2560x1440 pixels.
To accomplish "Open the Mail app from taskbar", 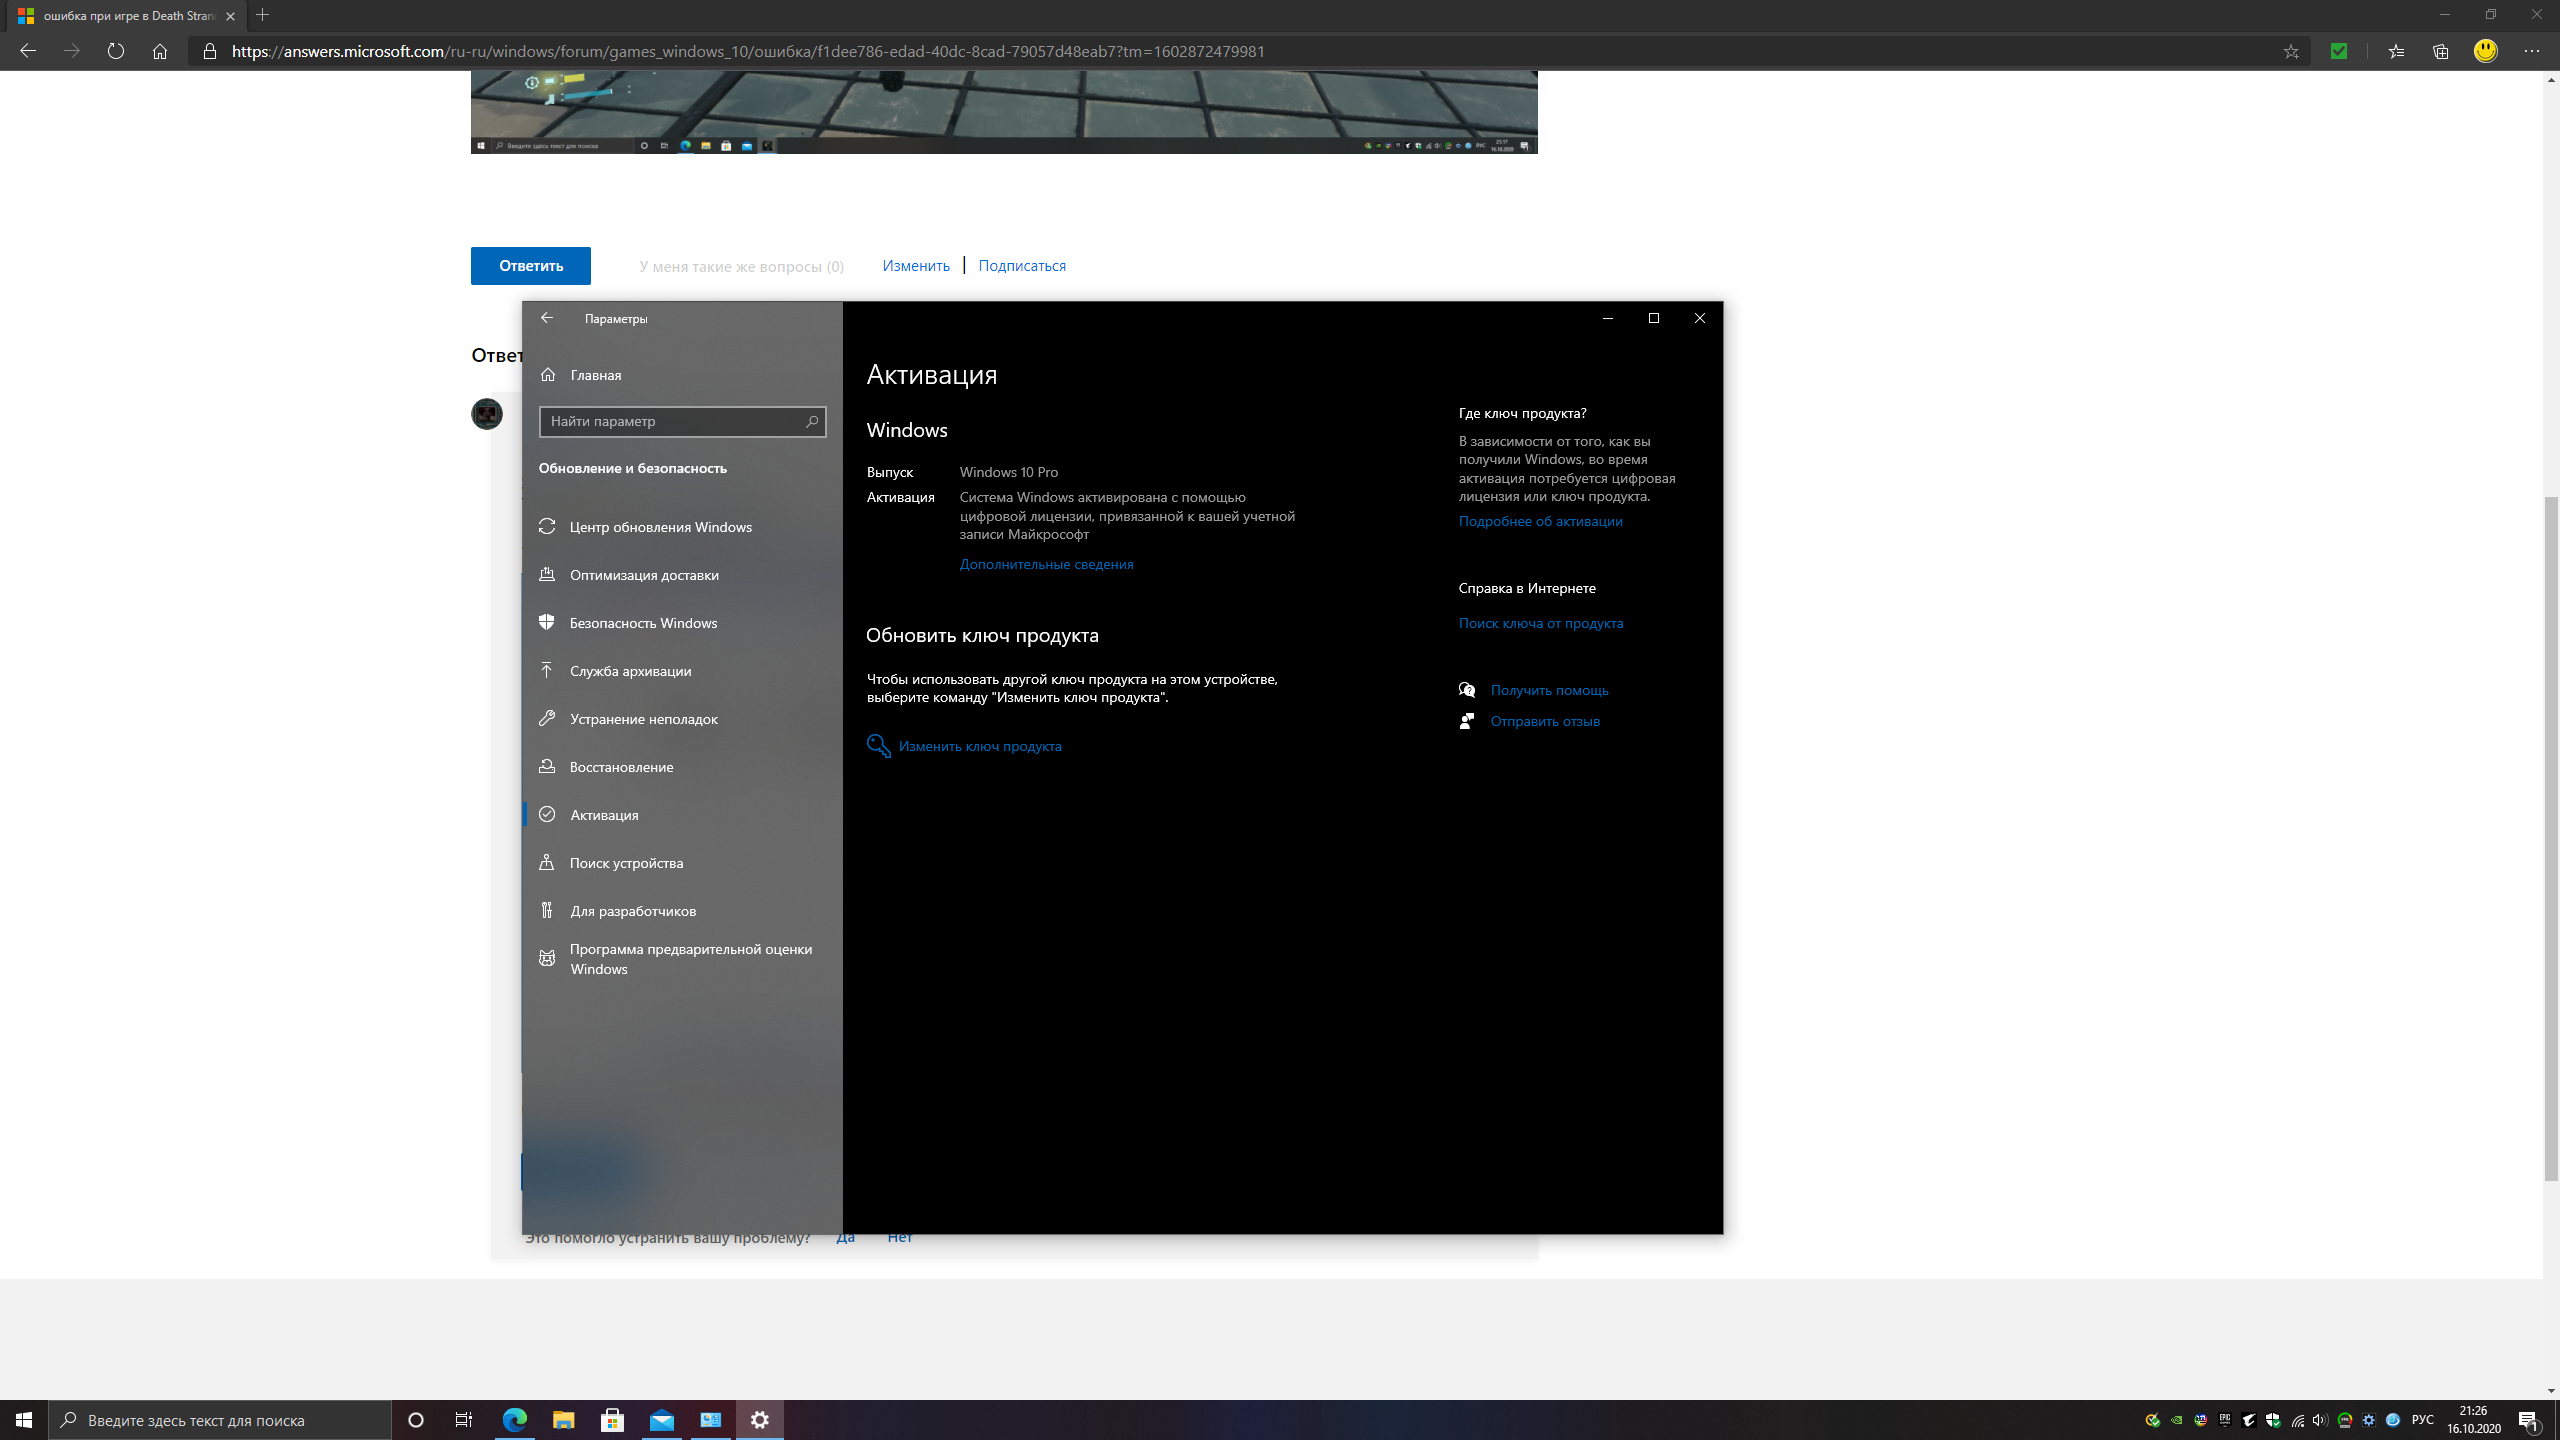I will [661, 1420].
